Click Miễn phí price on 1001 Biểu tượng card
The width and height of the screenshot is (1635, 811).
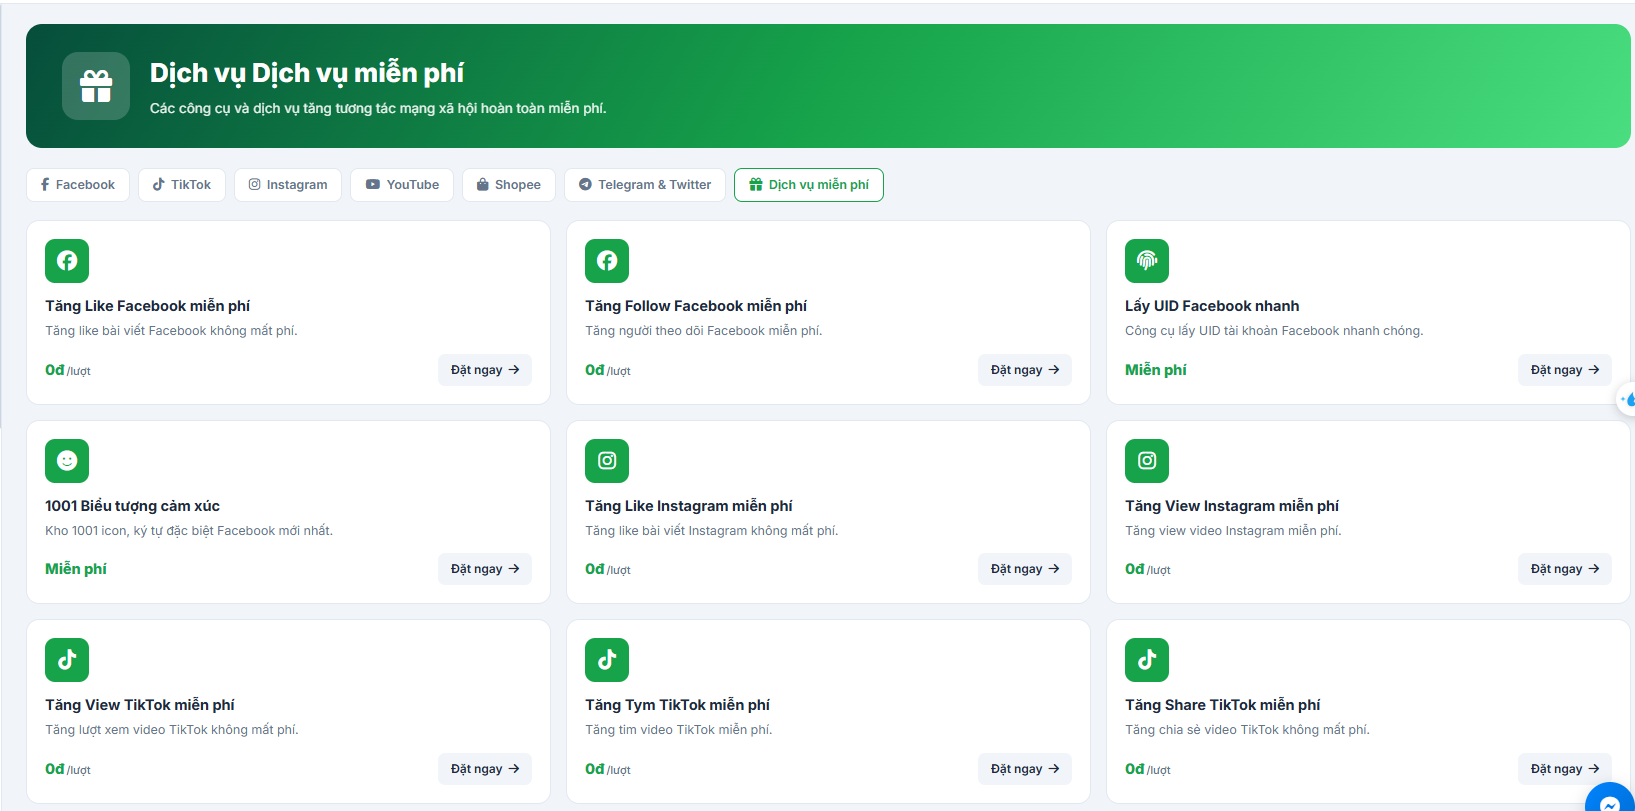coord(75,569)
